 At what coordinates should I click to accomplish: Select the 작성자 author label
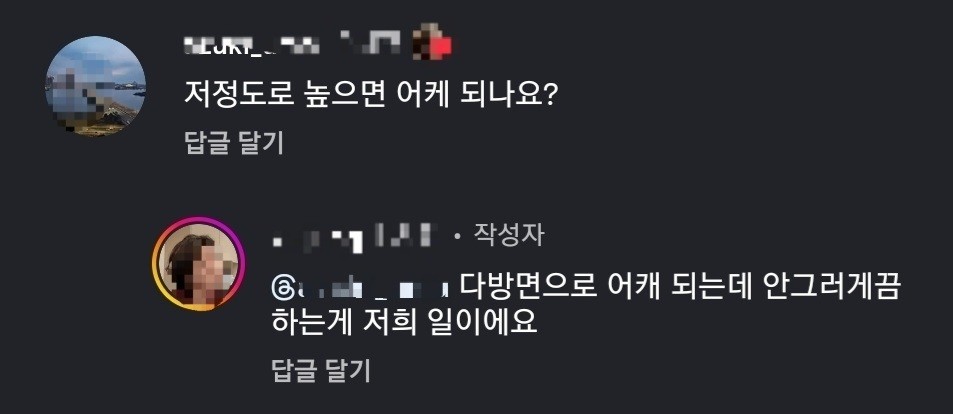click(x=508, y=235)
